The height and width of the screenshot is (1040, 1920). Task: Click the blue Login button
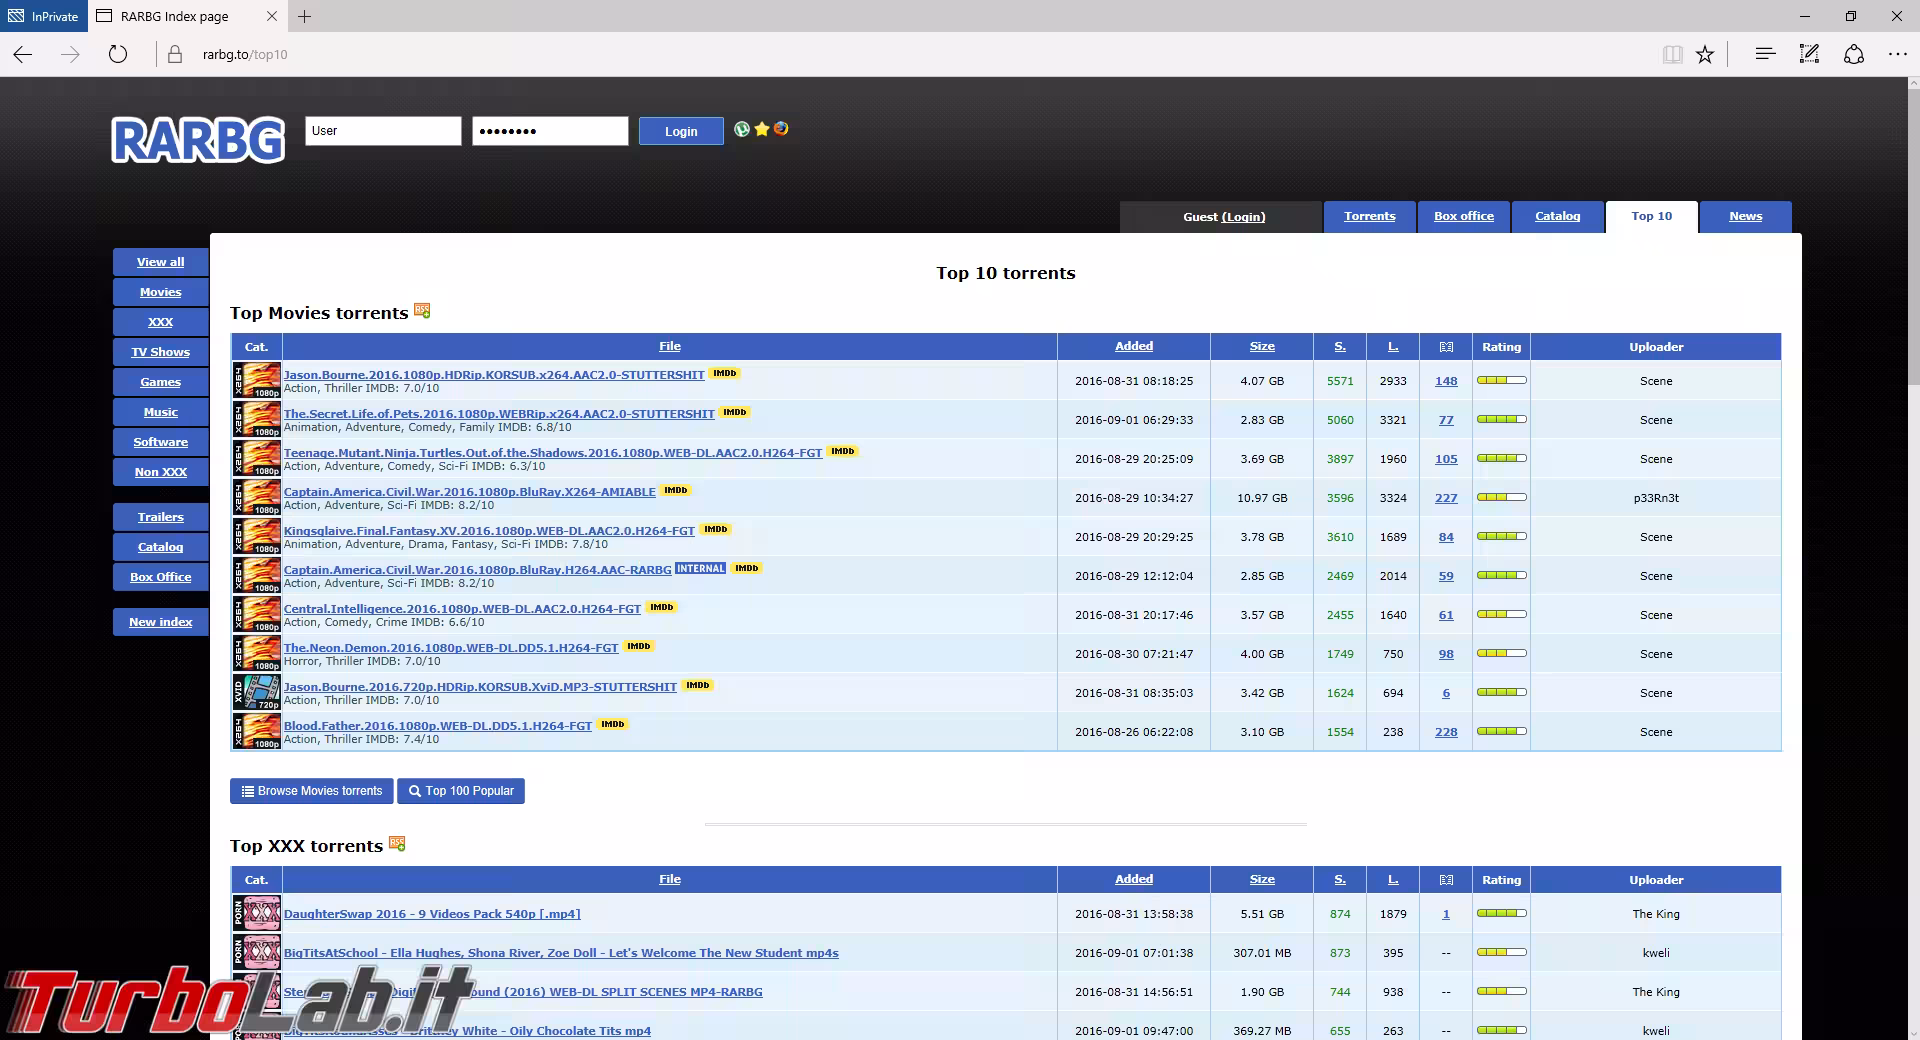click(681, 131)
